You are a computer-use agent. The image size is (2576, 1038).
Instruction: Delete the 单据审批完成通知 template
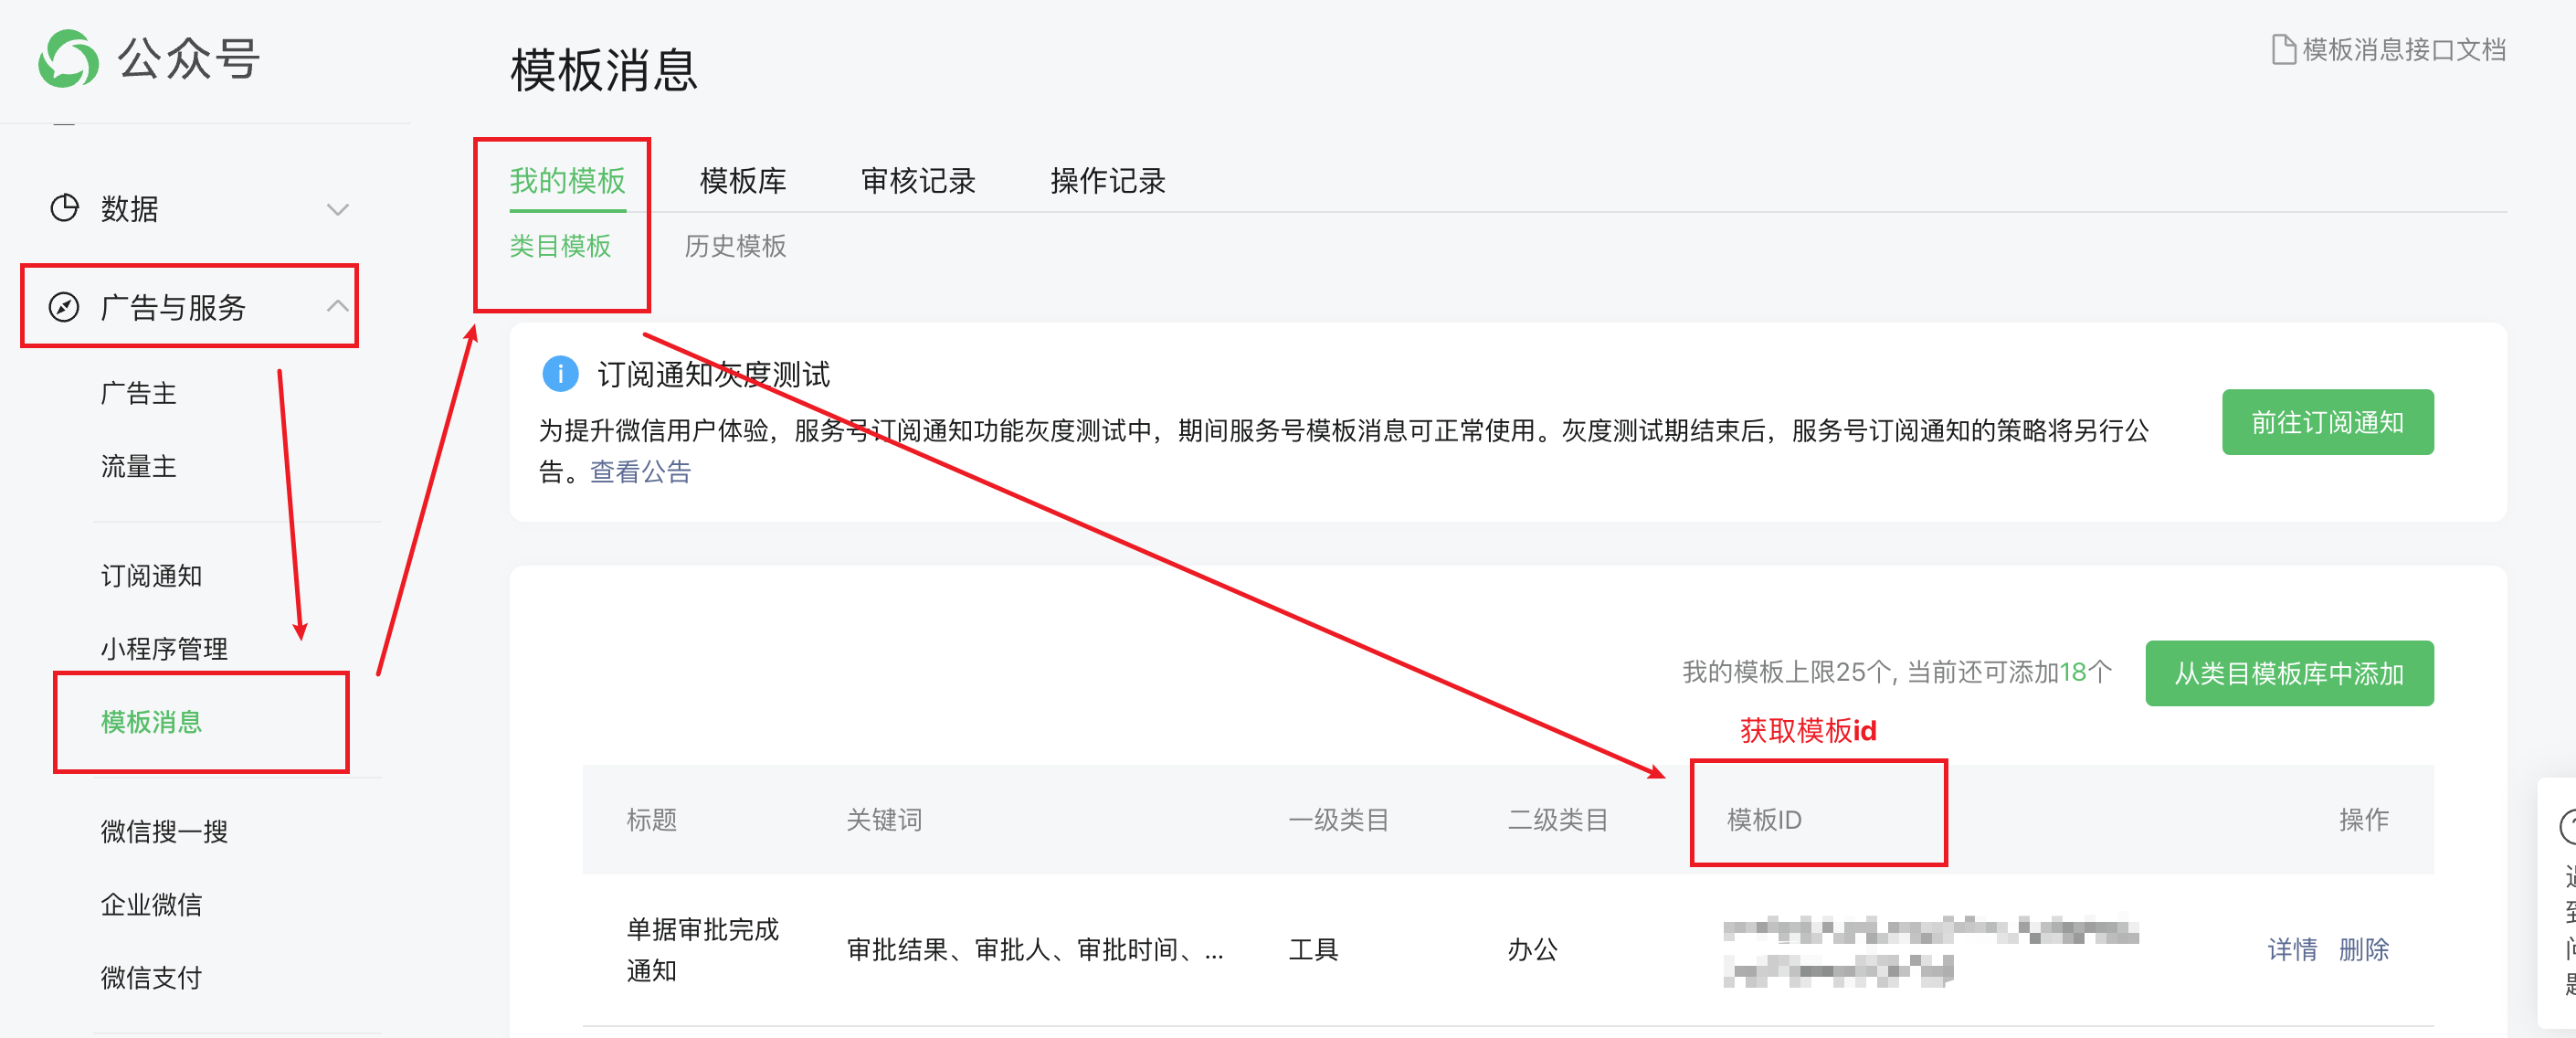point(2362,949)
